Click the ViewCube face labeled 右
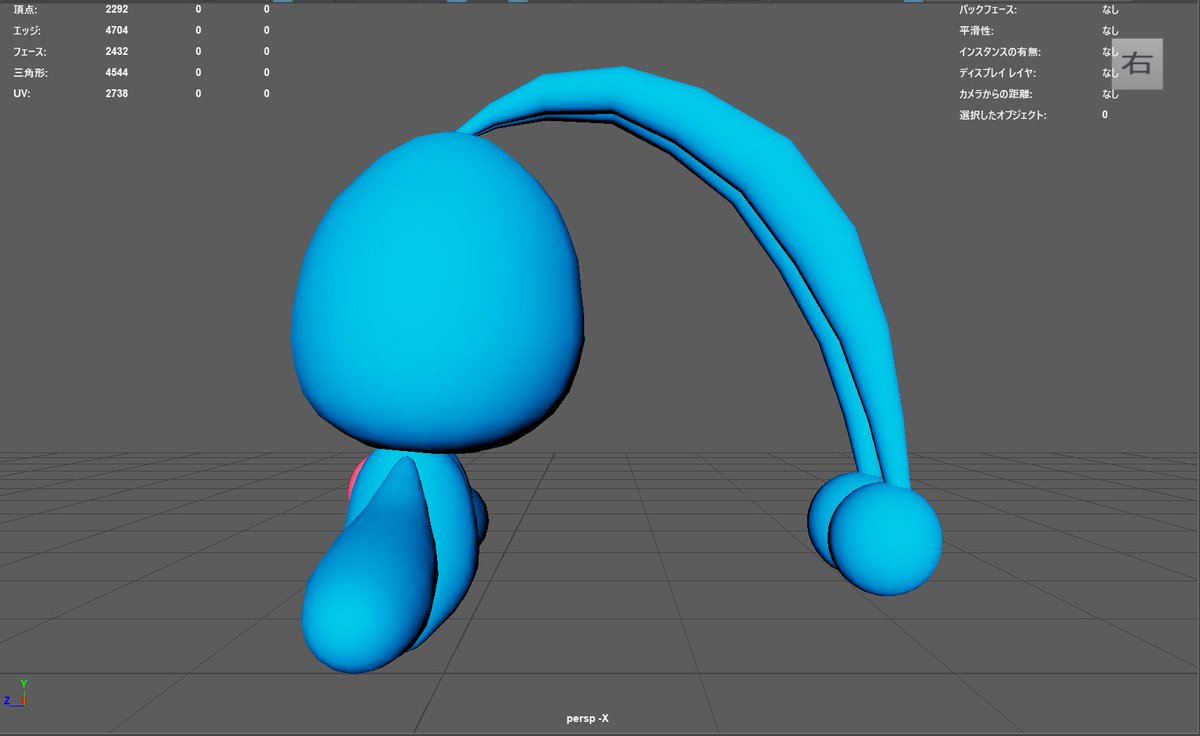 (x=1138, y=65)
